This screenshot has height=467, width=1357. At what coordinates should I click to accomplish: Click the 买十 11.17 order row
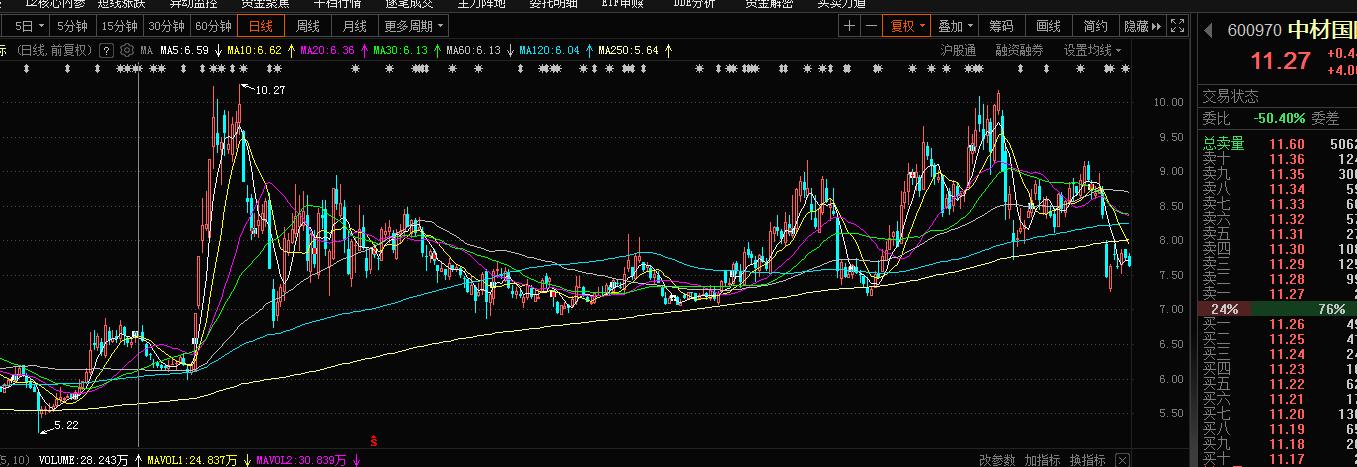pyautogui.click(x=1279, y=459)
